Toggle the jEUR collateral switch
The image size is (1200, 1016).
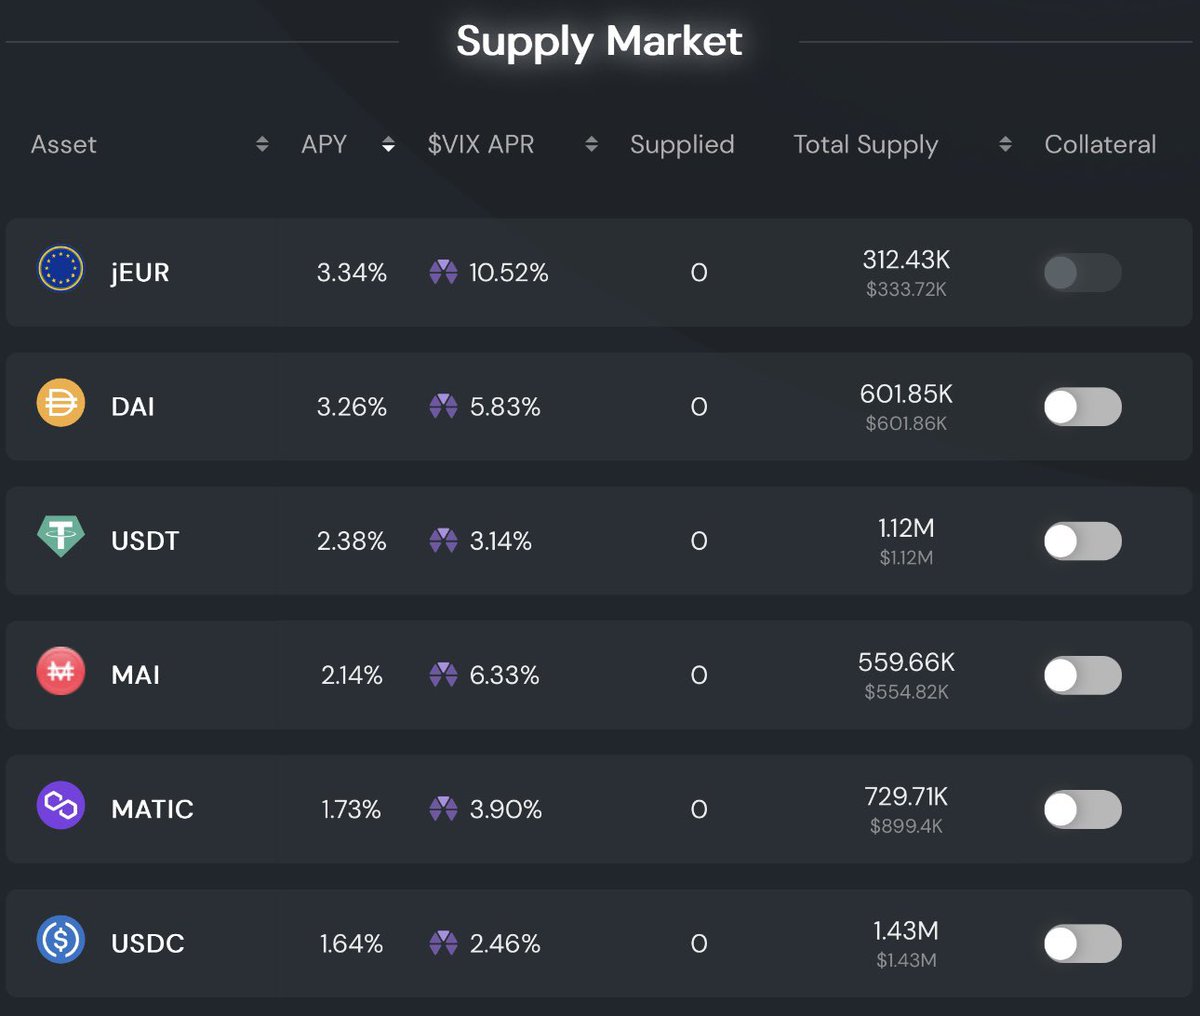(x=1082, y=272)
